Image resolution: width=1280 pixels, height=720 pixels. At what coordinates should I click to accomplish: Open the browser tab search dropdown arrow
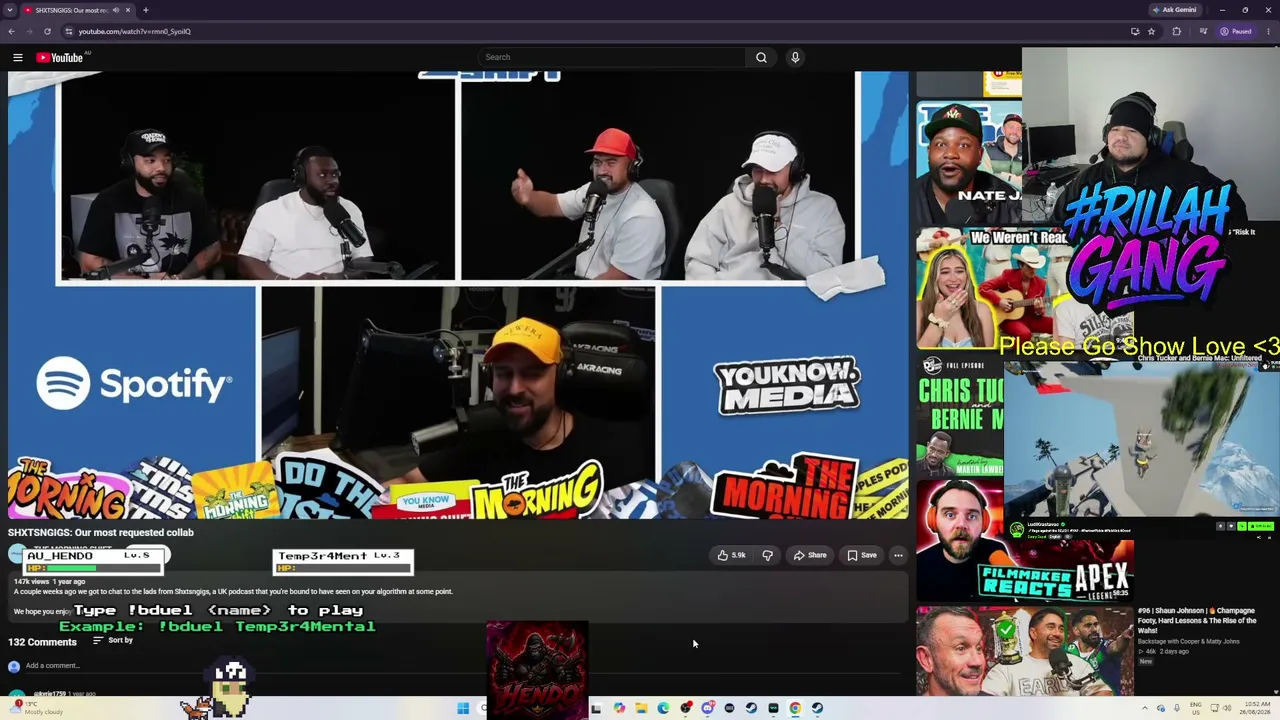click(x=10, y=10)
